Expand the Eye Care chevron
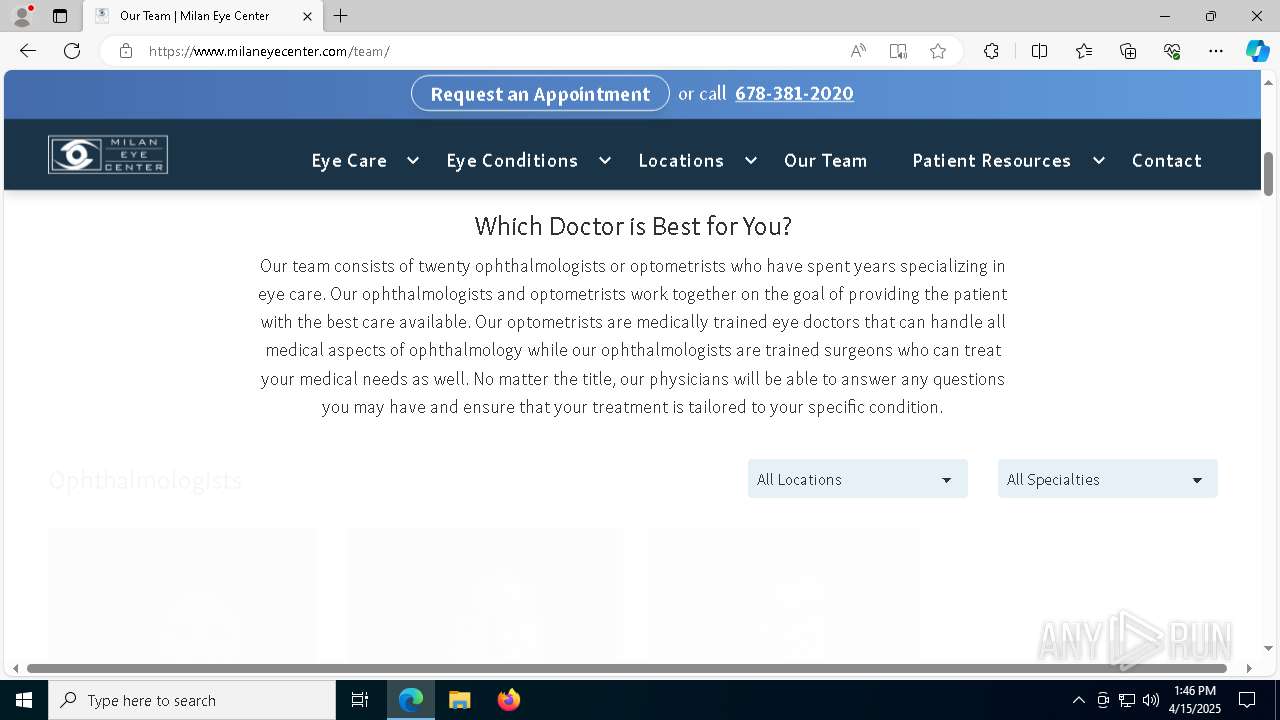 tap(413, 160)
